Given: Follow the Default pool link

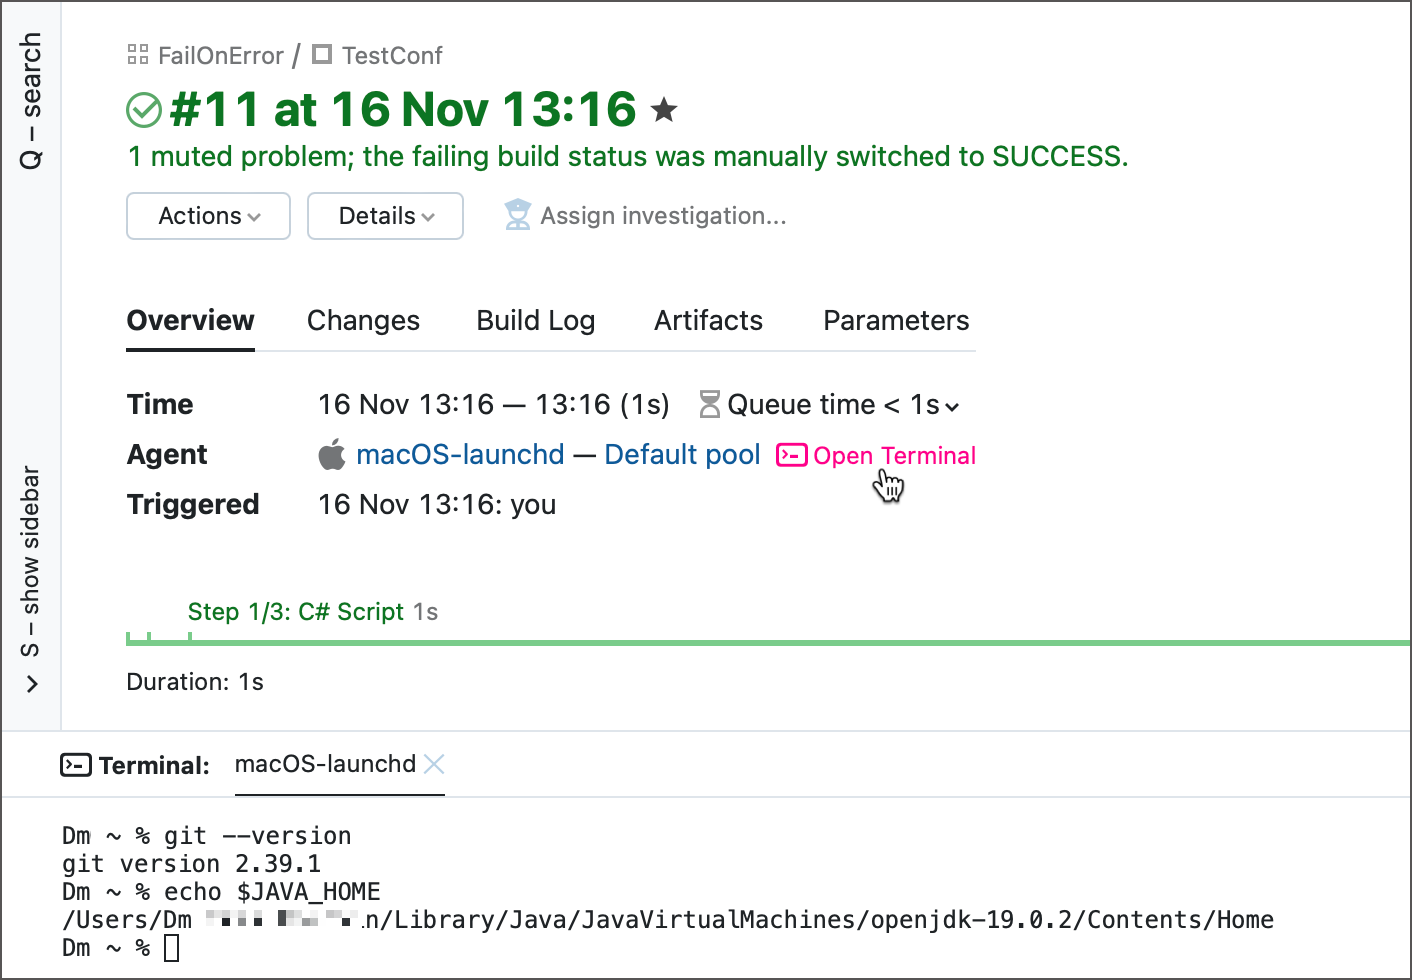Looking at the screenshot, I should pyautogui.click(x=682, y=455).
